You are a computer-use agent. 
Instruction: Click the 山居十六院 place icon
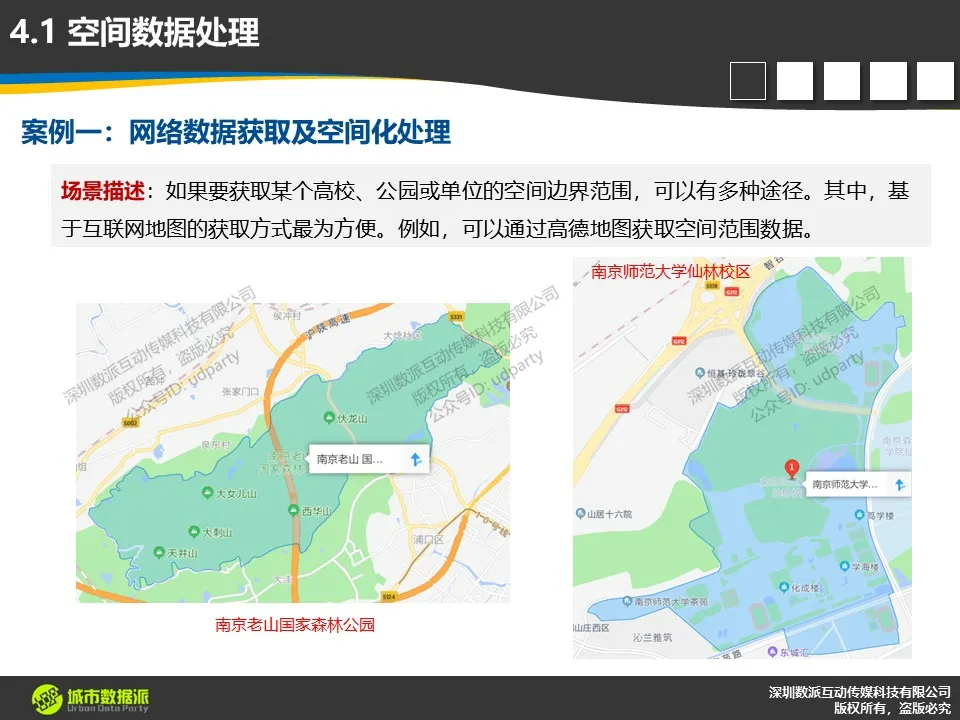[x=580, y=513]
